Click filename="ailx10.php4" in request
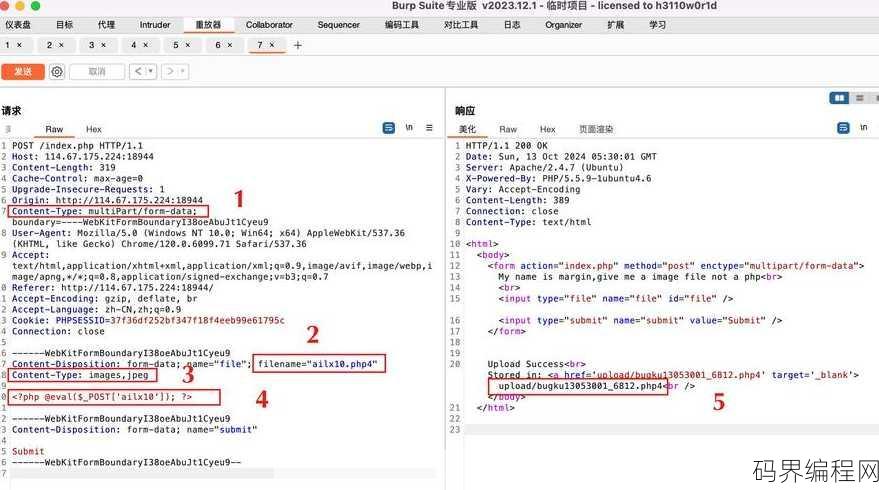The width and height of the screenshot is (879, 490). click(x=318, y=364)
